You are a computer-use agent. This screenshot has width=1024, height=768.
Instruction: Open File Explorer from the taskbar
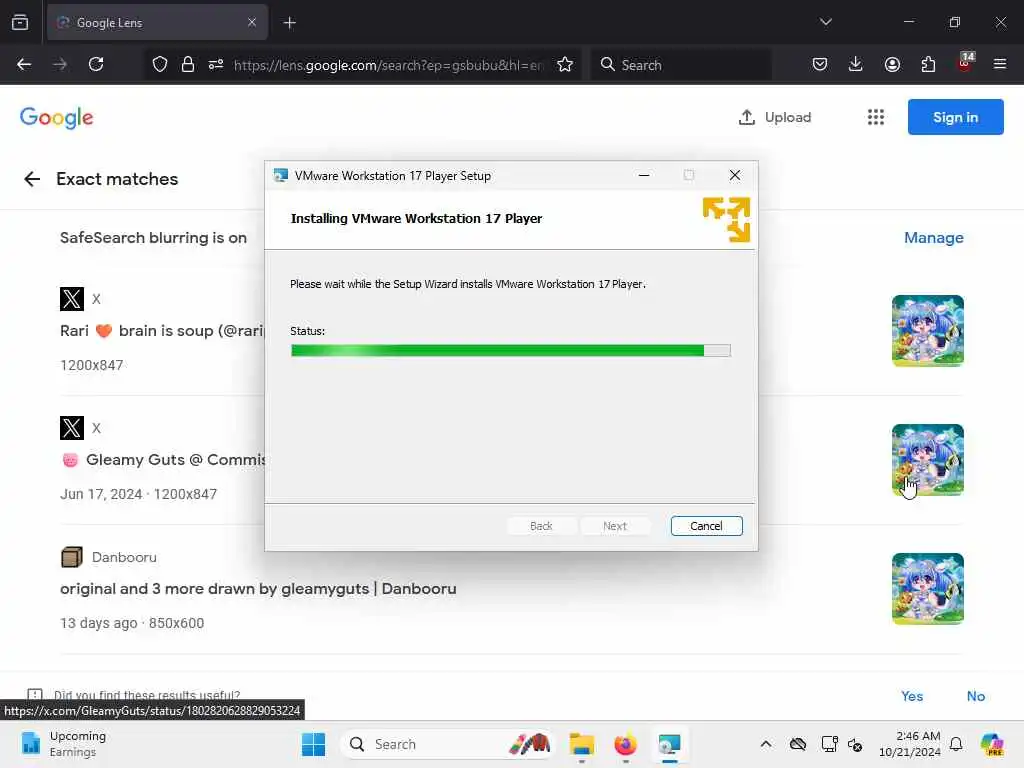pos(581,744)
